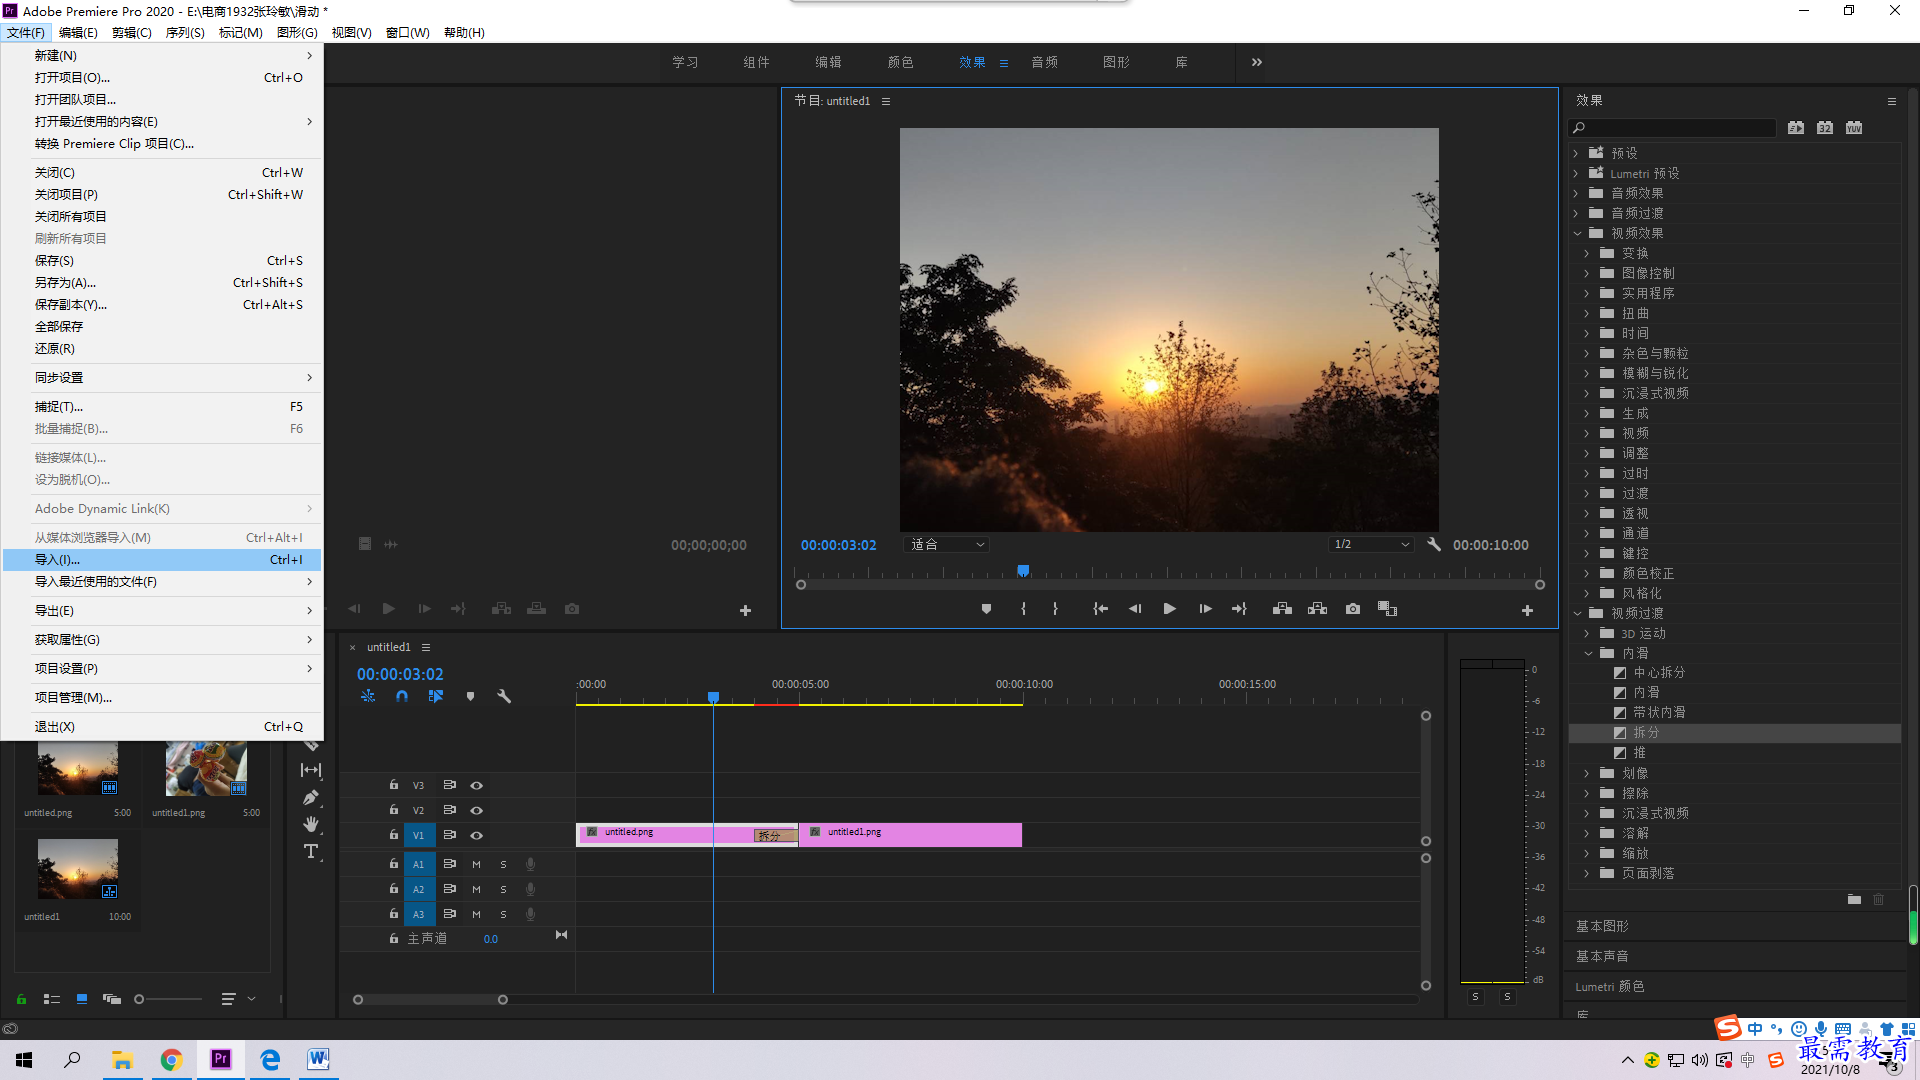Open timeline display settings wrench

504,696
